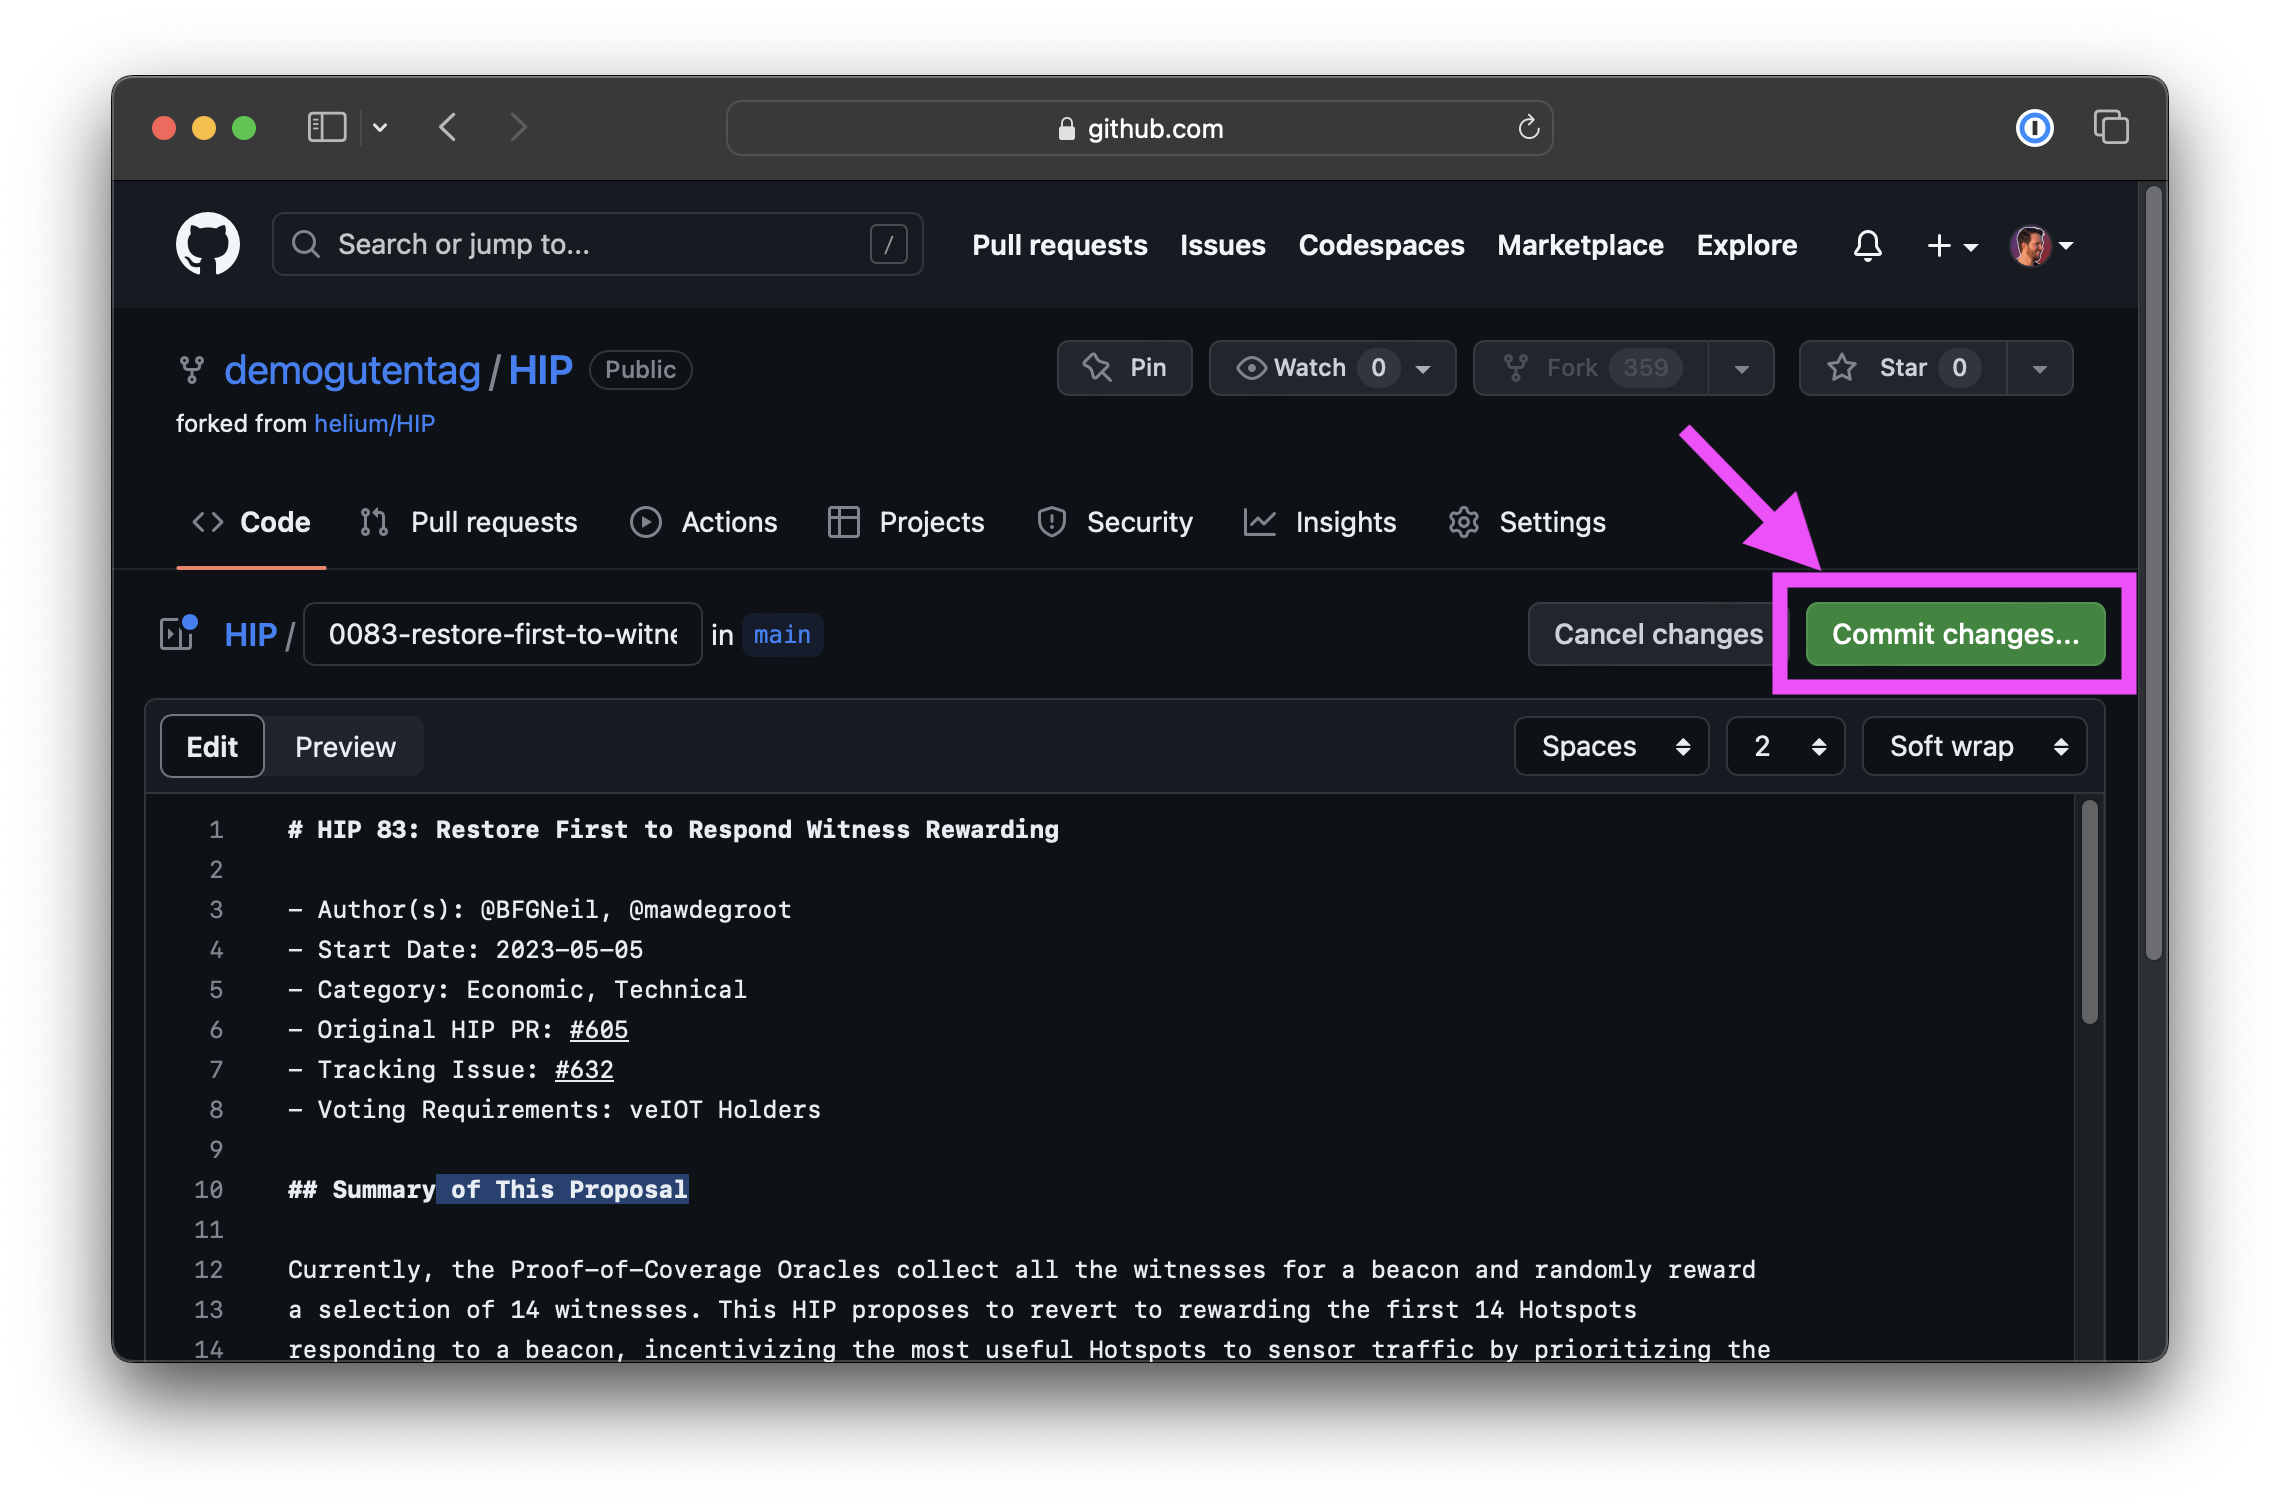The height and width of the screenshot is (1510, 2280).
Task: Click the Safari sidebar toggle icon
Action: [326, 128]
